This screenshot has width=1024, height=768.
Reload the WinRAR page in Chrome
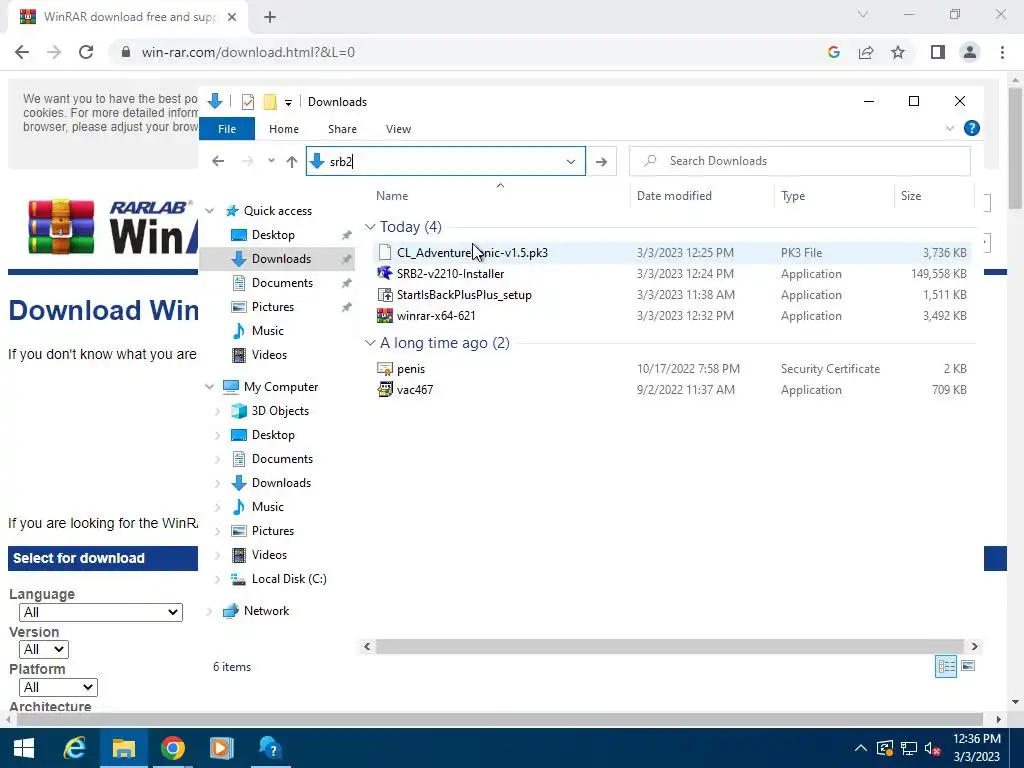click(86, 52)
